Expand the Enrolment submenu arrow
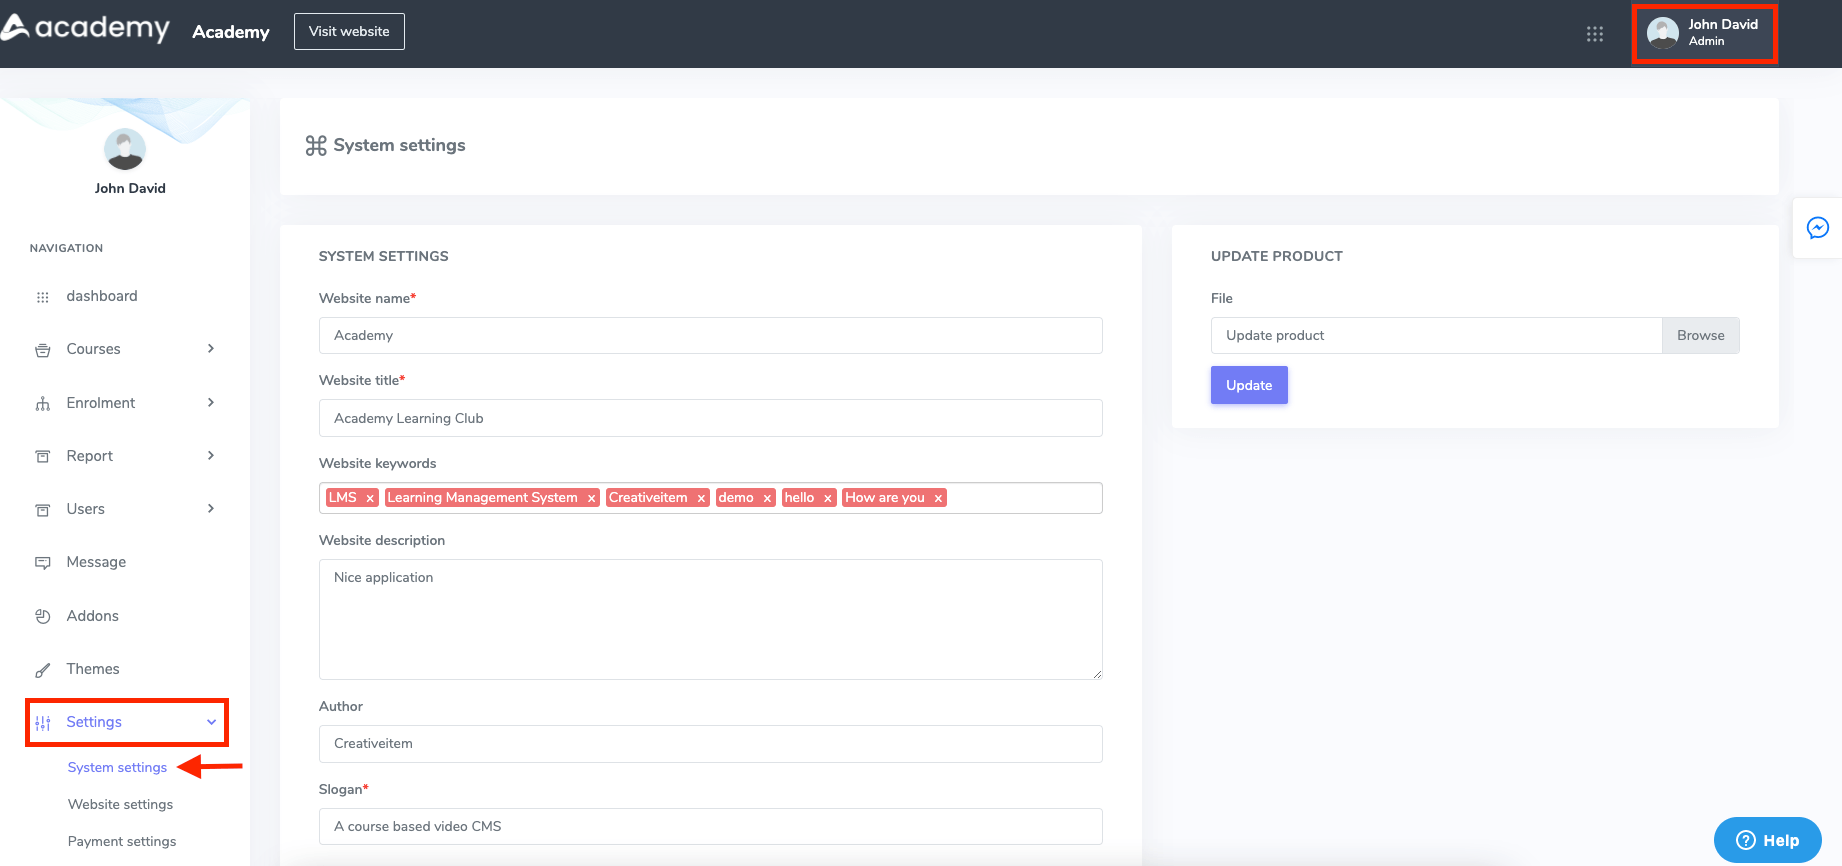The height and width of the screenshot is (866, 1842). point(211,403)
